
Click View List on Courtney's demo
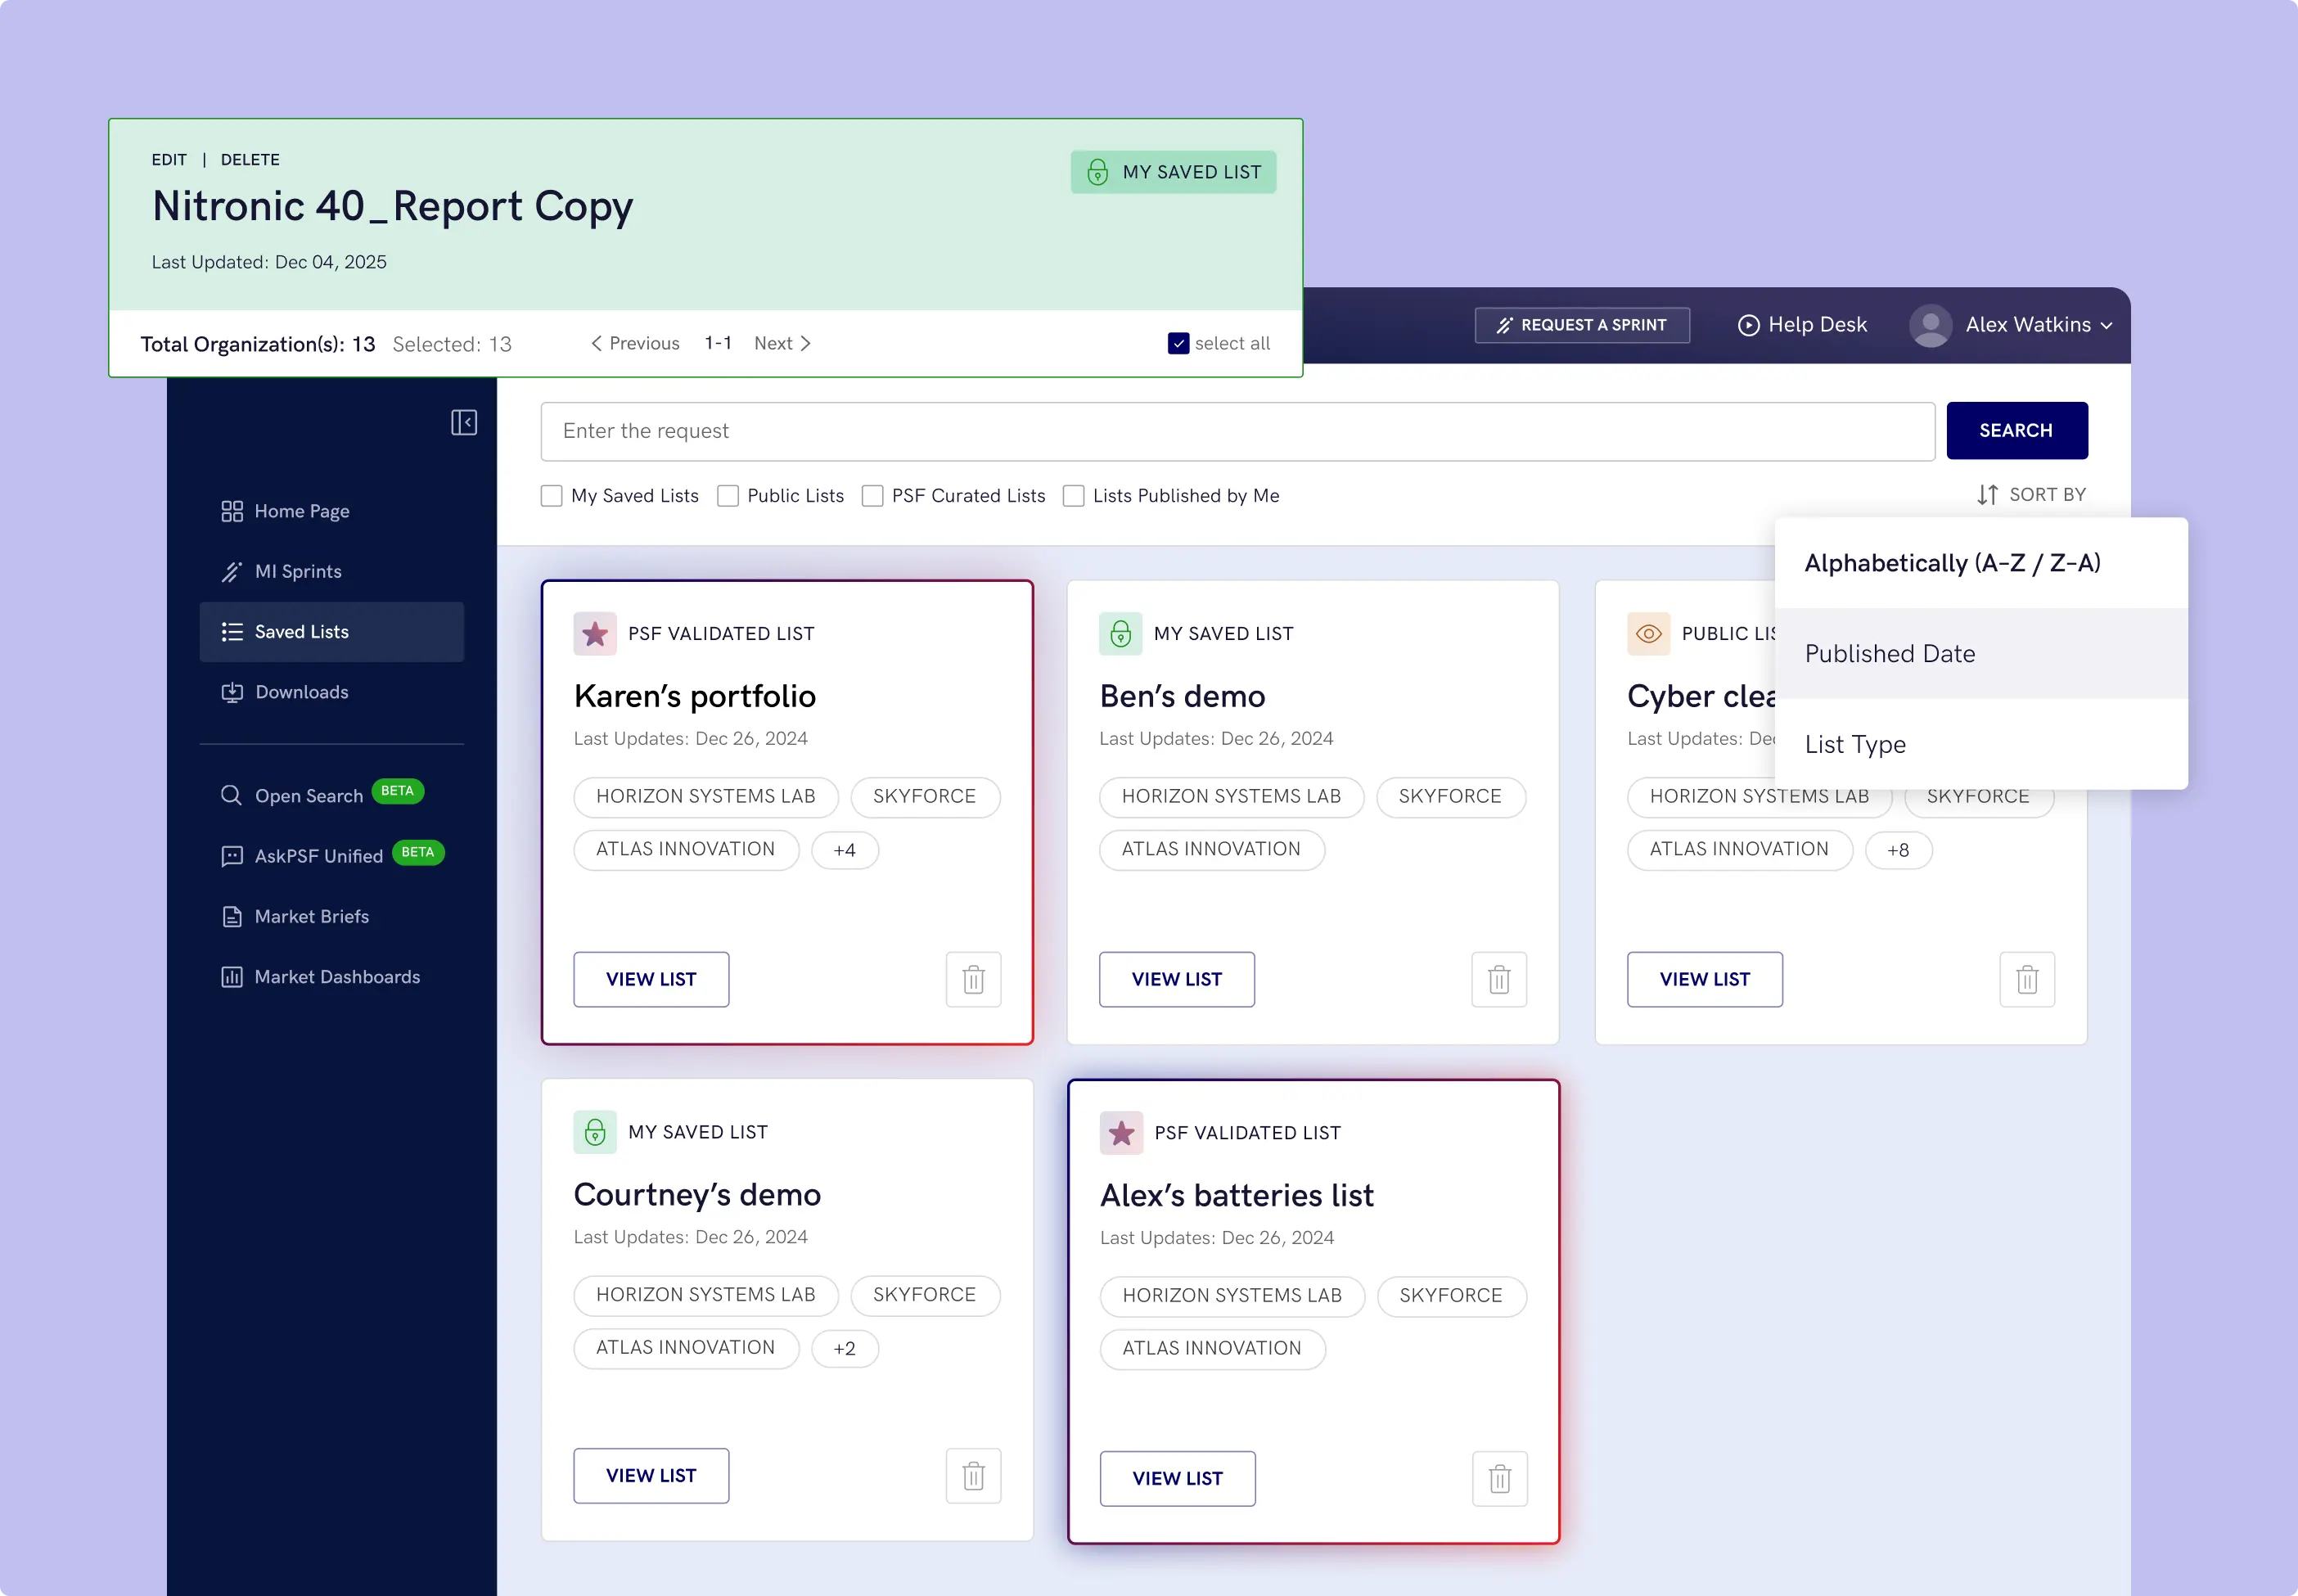pos(651,1475)
